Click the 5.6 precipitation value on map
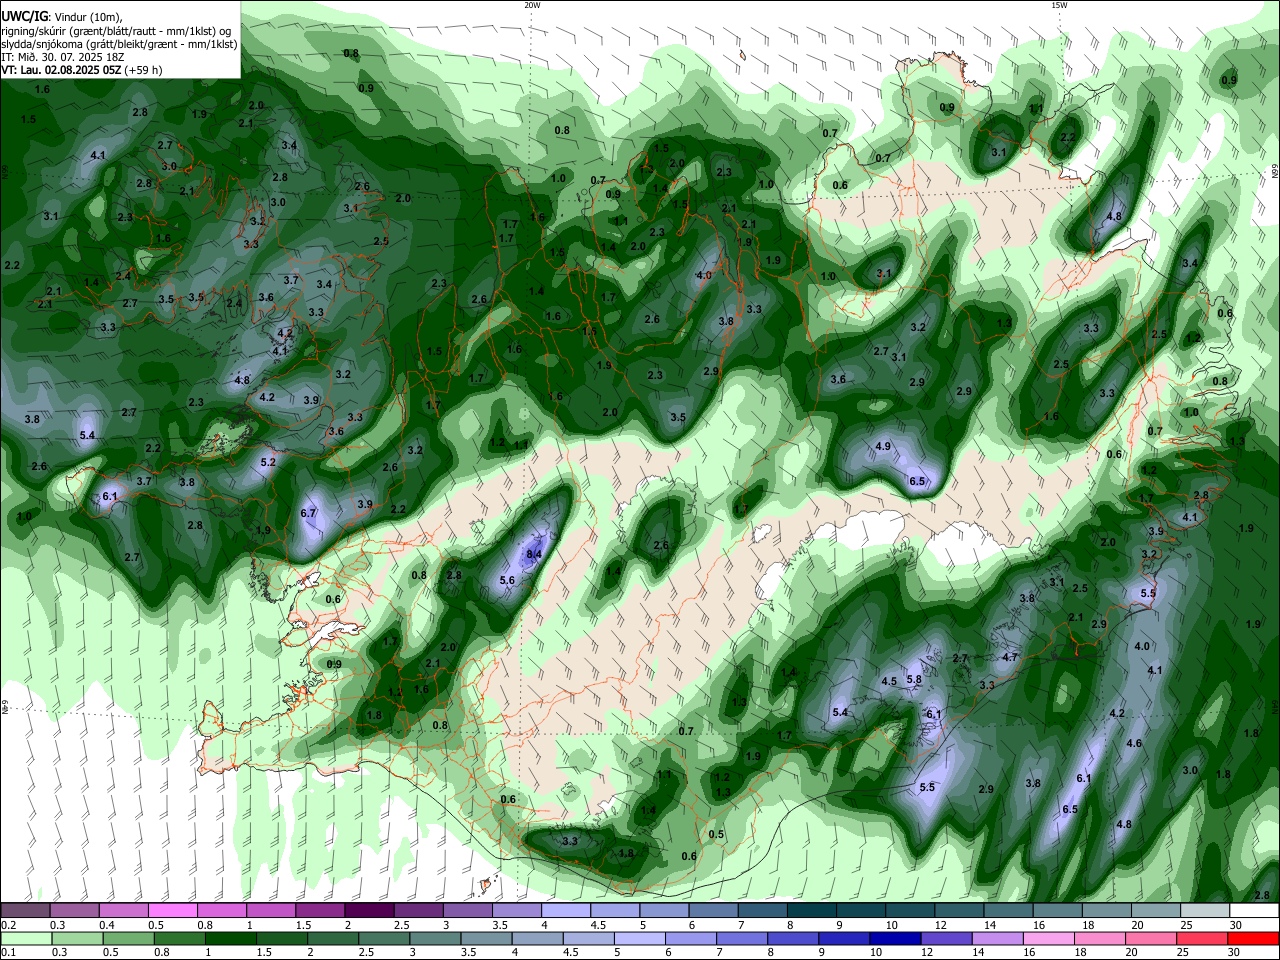Screen dimensions: 1280x960 [507, 580]
